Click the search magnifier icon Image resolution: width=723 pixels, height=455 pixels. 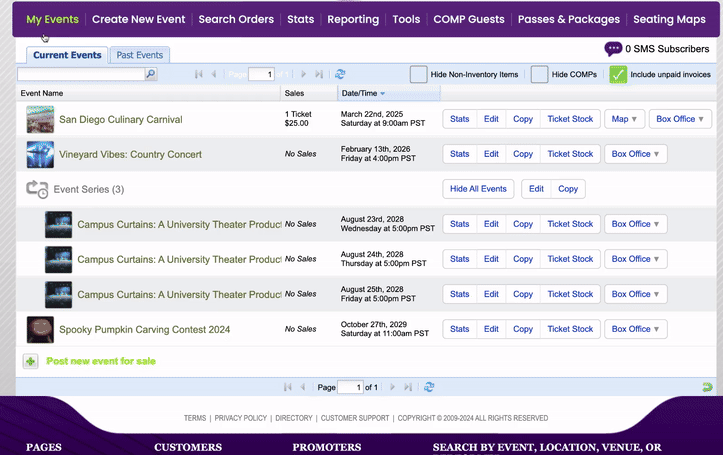point(151,74)
